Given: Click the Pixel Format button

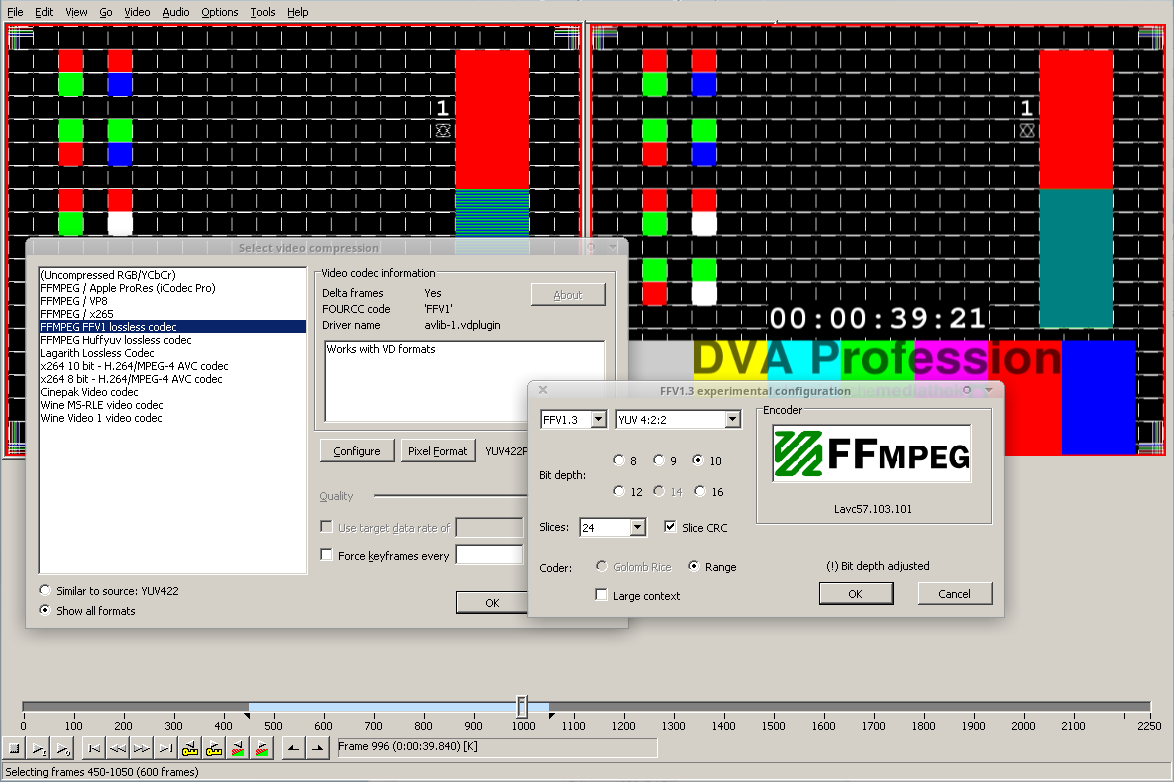Looking at the screenshot, I should [x=437, y=451].
